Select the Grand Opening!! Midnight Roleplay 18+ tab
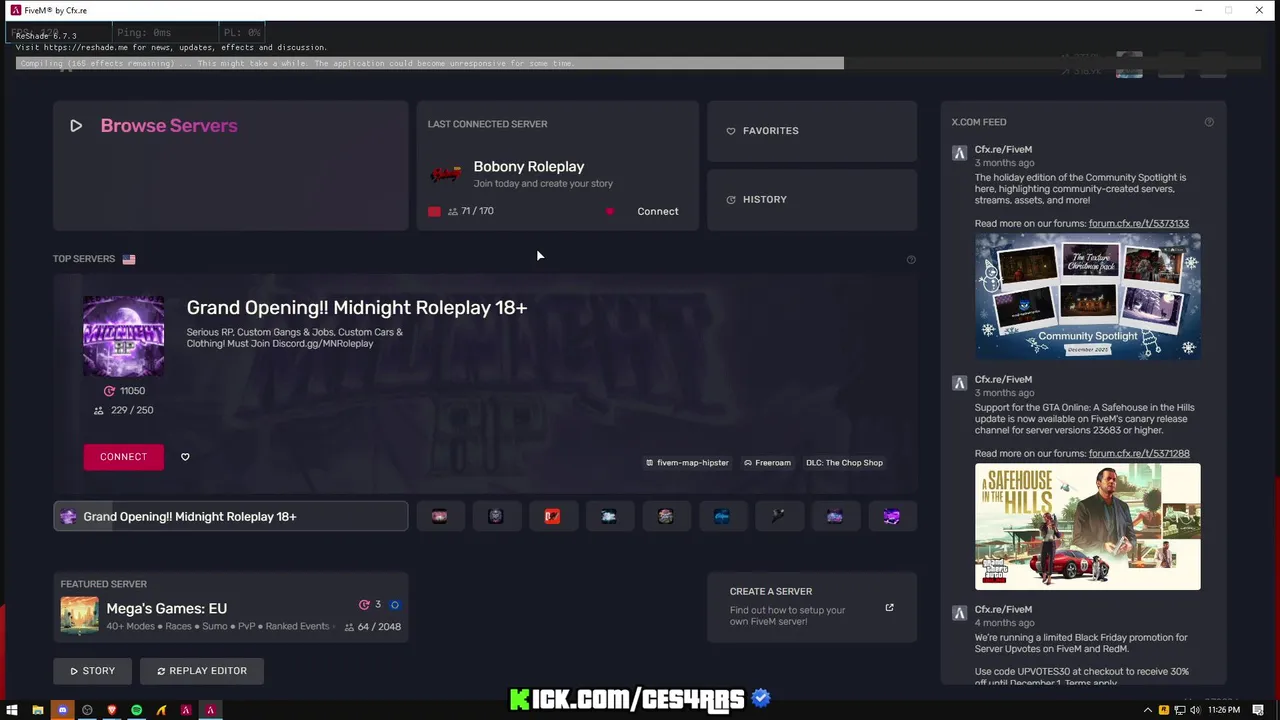Image resolution: width=1280 pixels, height=720 pixels. tap(231, 517)
